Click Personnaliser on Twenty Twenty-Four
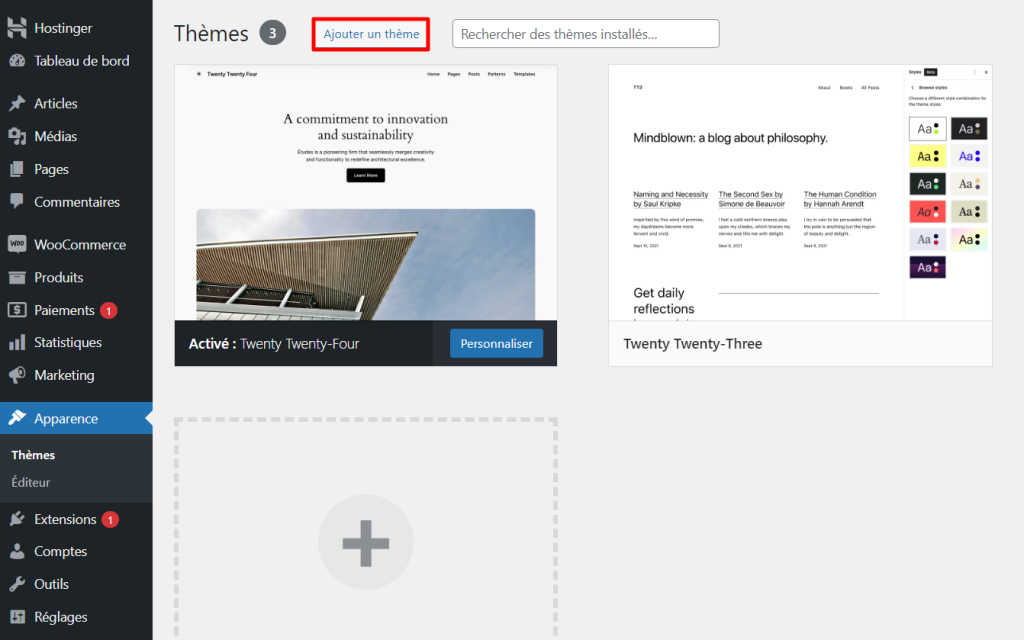This screenshot has width=1024, height=640. point(496,342)
